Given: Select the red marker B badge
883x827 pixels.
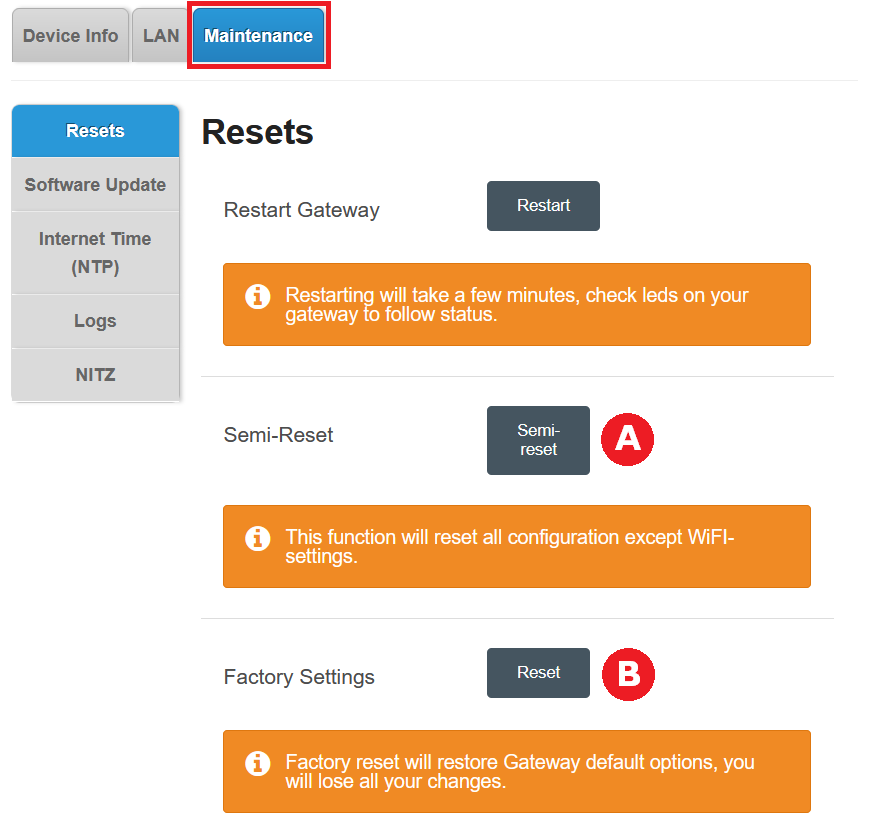Looking at the screenshot, I should [627, 675].
